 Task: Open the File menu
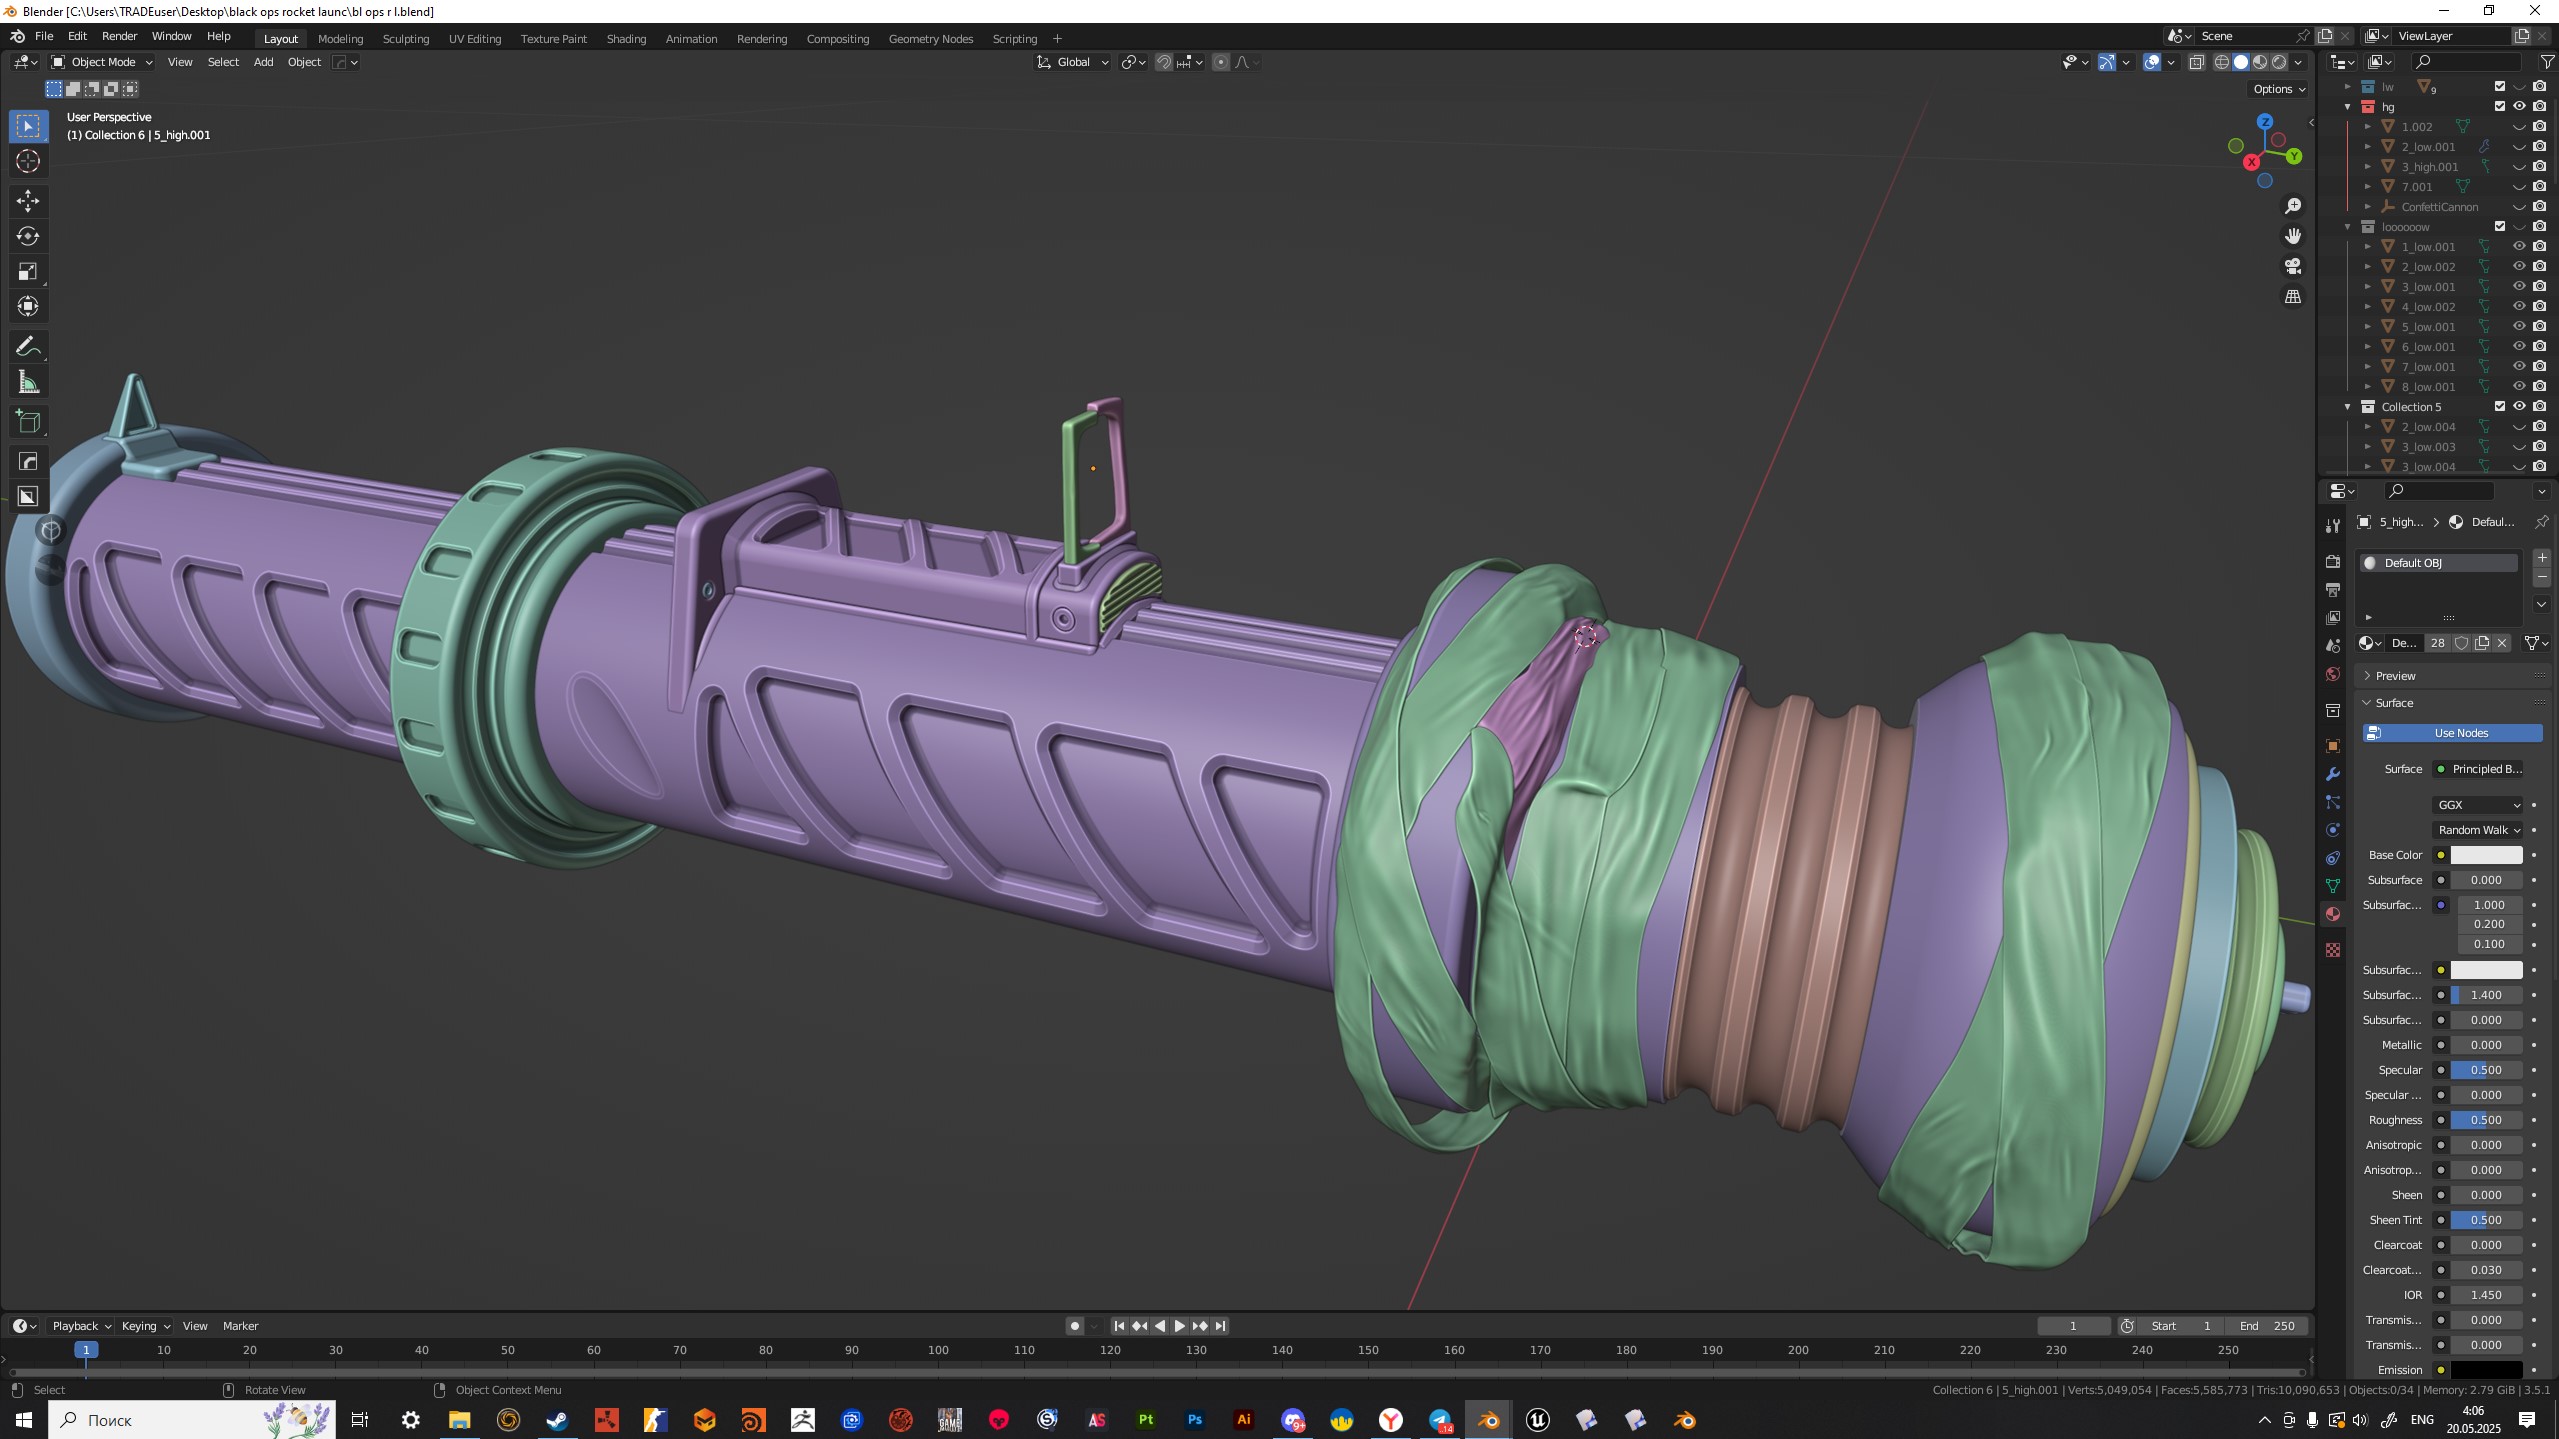coord(44,37)
